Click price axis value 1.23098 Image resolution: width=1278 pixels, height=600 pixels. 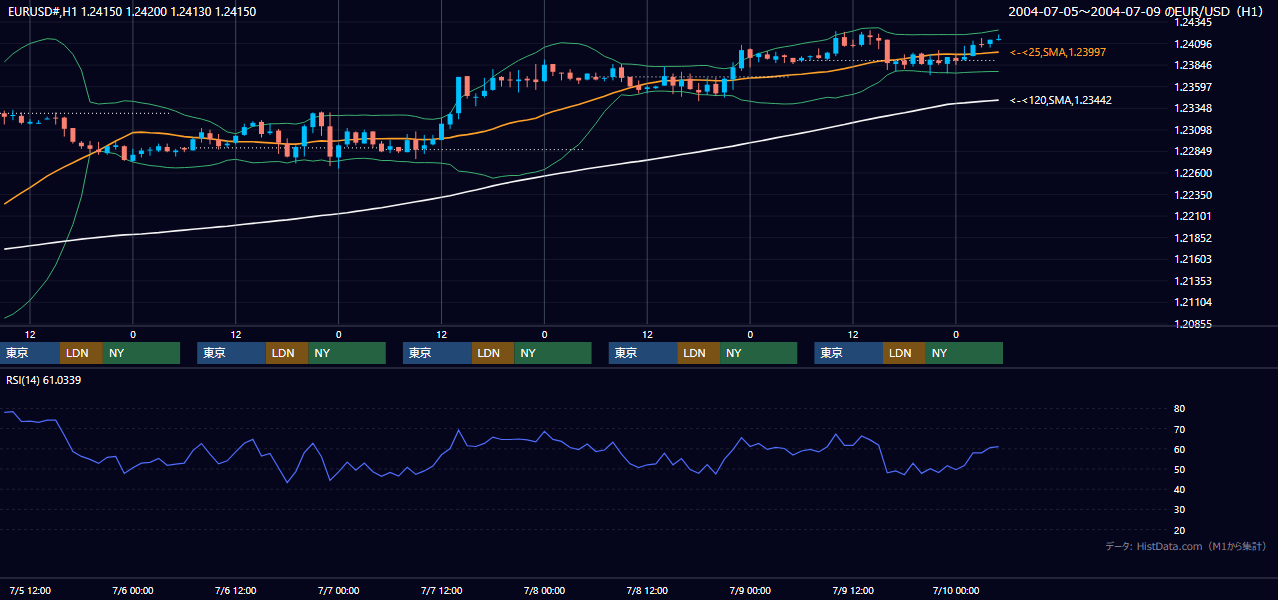(1193, 130)
